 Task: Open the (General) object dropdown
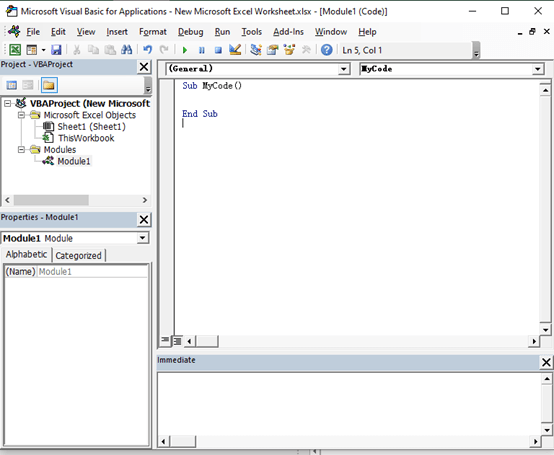(x=344, y=69)
